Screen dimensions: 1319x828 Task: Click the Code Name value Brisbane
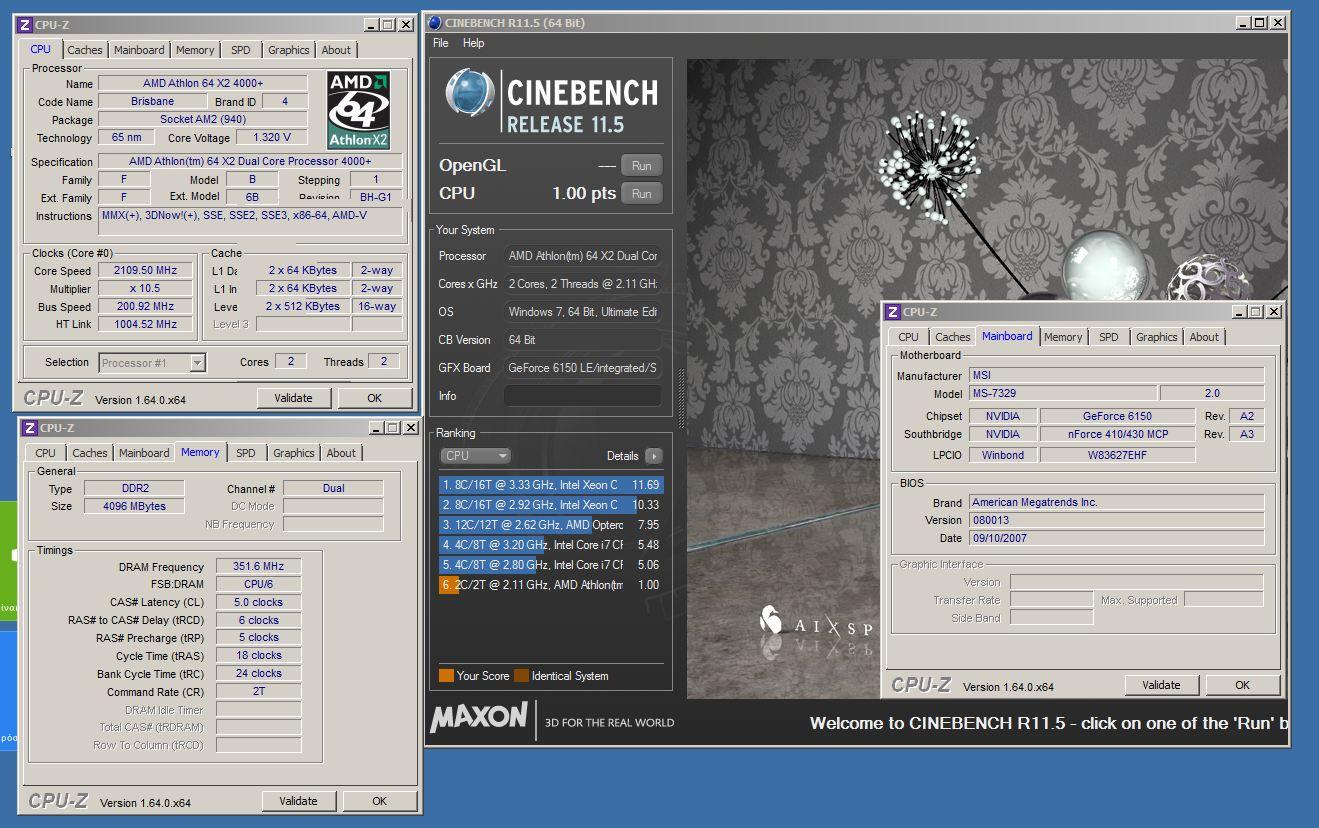(x=152, y=102)
